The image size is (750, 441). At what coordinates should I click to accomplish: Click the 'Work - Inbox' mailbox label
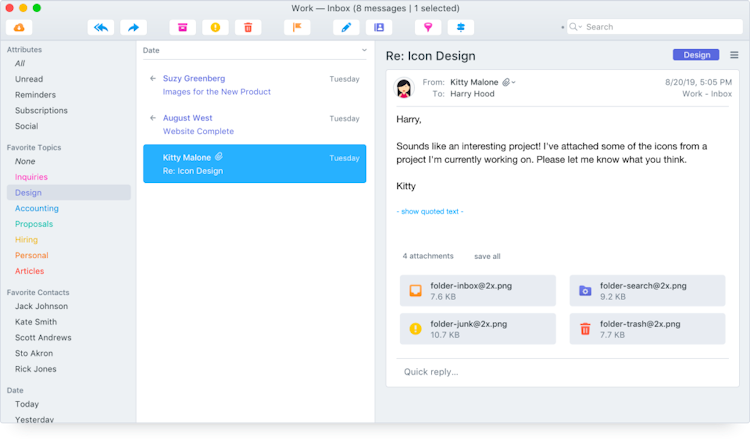coord(706,94)
